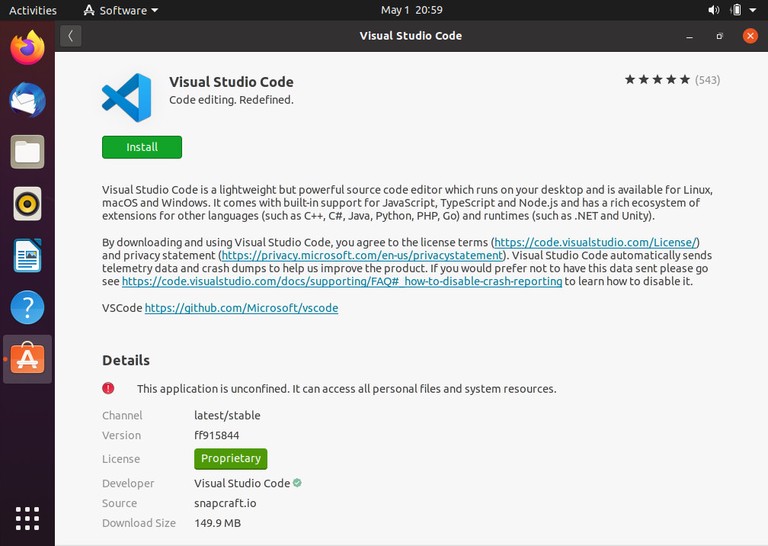The width and height of the screenshot is (768, 546).
Task: Open Firefox from the dock
Action: coord(27,48)
